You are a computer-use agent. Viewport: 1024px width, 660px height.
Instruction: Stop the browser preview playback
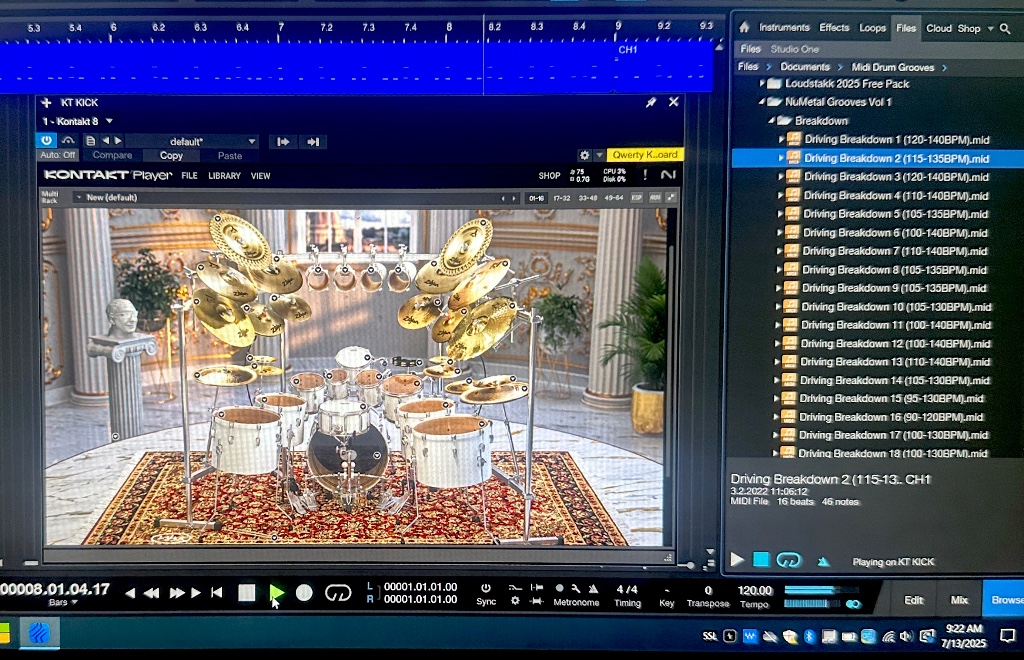761,559
